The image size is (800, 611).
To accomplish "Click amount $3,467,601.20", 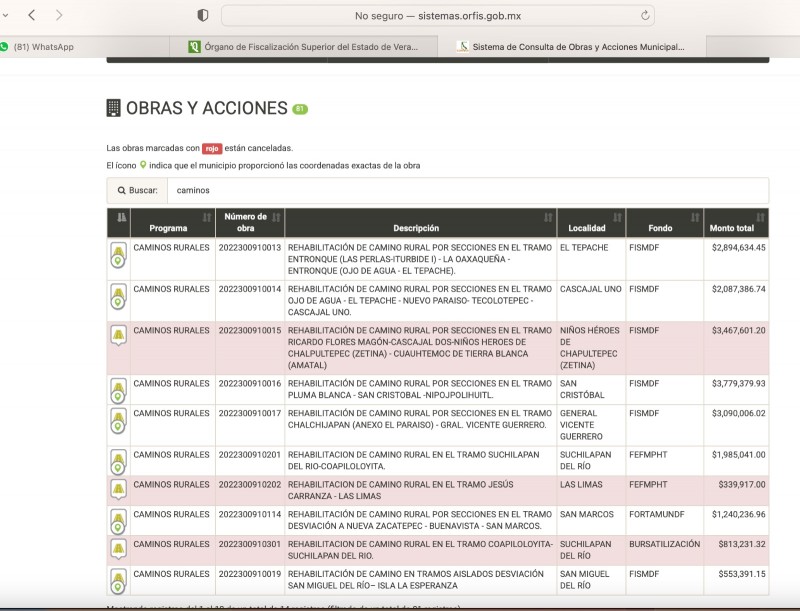I will pos(739,330).
